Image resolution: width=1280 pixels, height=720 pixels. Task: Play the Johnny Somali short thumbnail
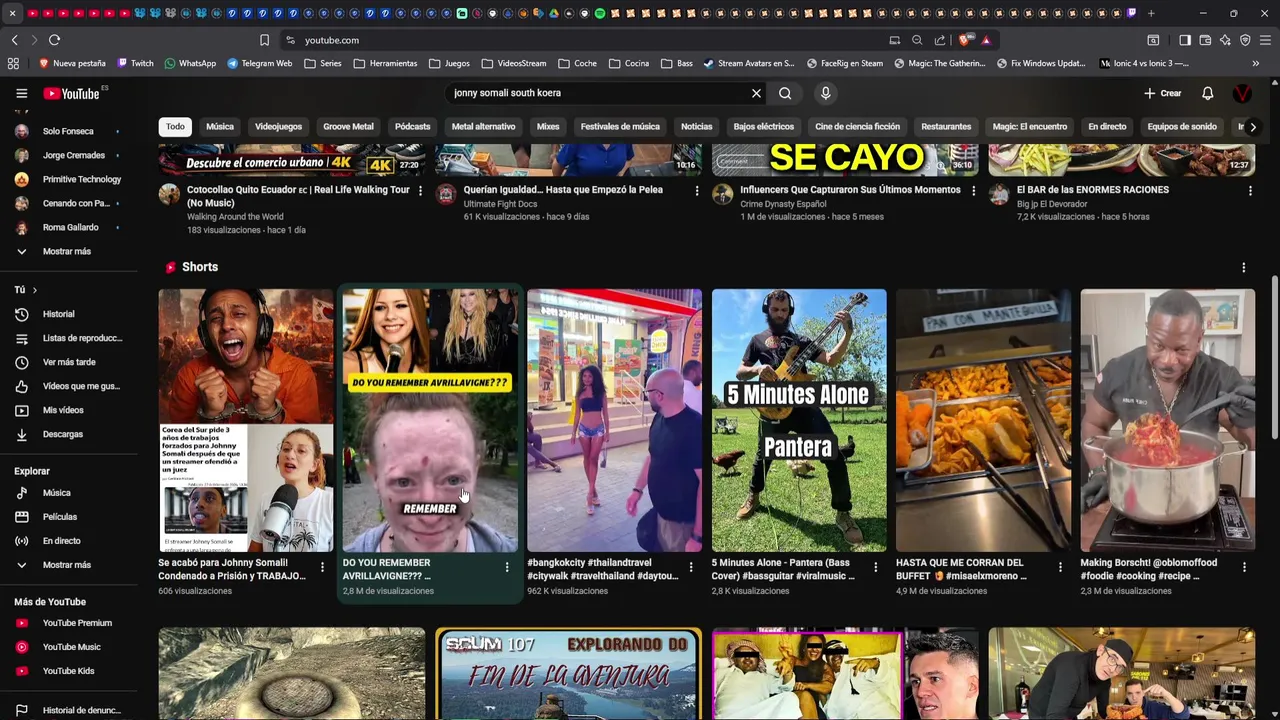(x=246, y=420)
